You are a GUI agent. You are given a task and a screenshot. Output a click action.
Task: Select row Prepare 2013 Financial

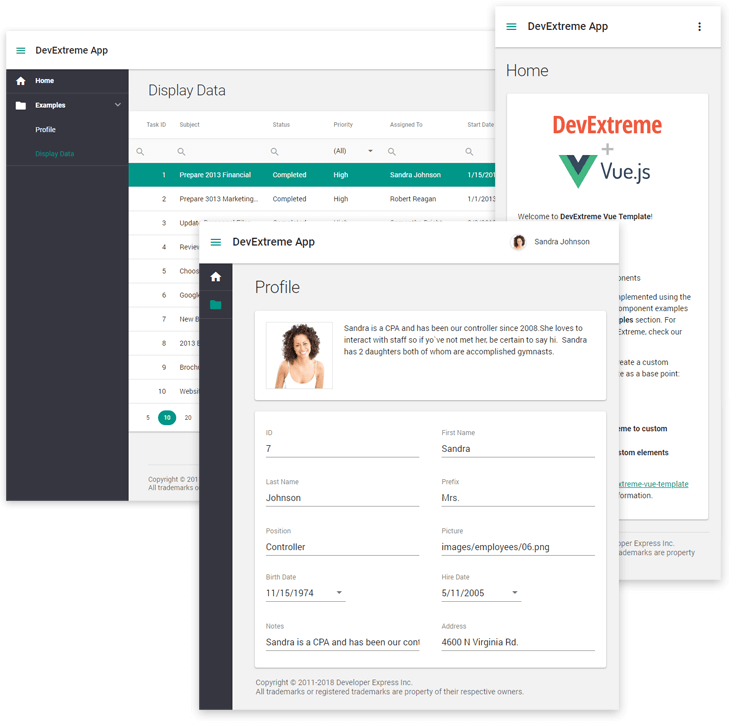click(x=311, y=175)
